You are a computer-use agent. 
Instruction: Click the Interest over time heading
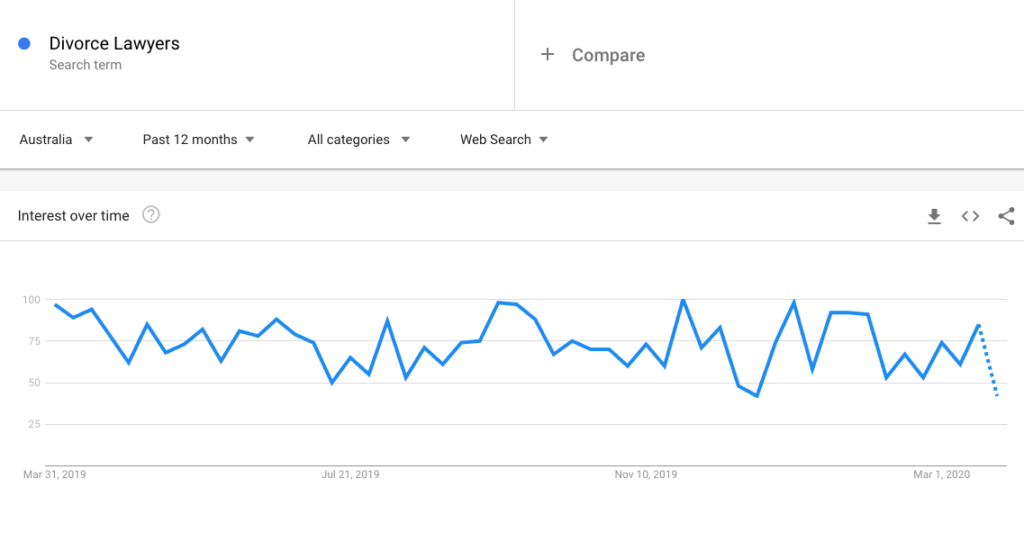[x=73, y=216]
